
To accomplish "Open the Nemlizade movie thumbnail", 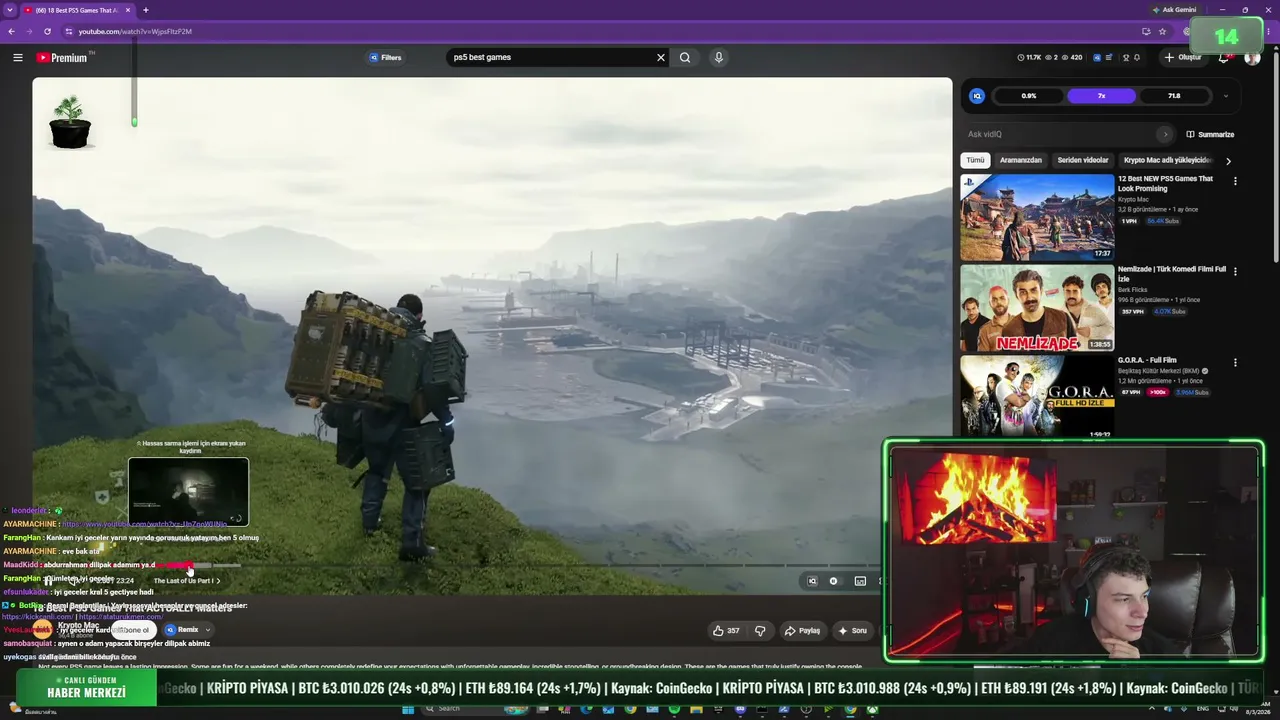I will [1037, 308].
